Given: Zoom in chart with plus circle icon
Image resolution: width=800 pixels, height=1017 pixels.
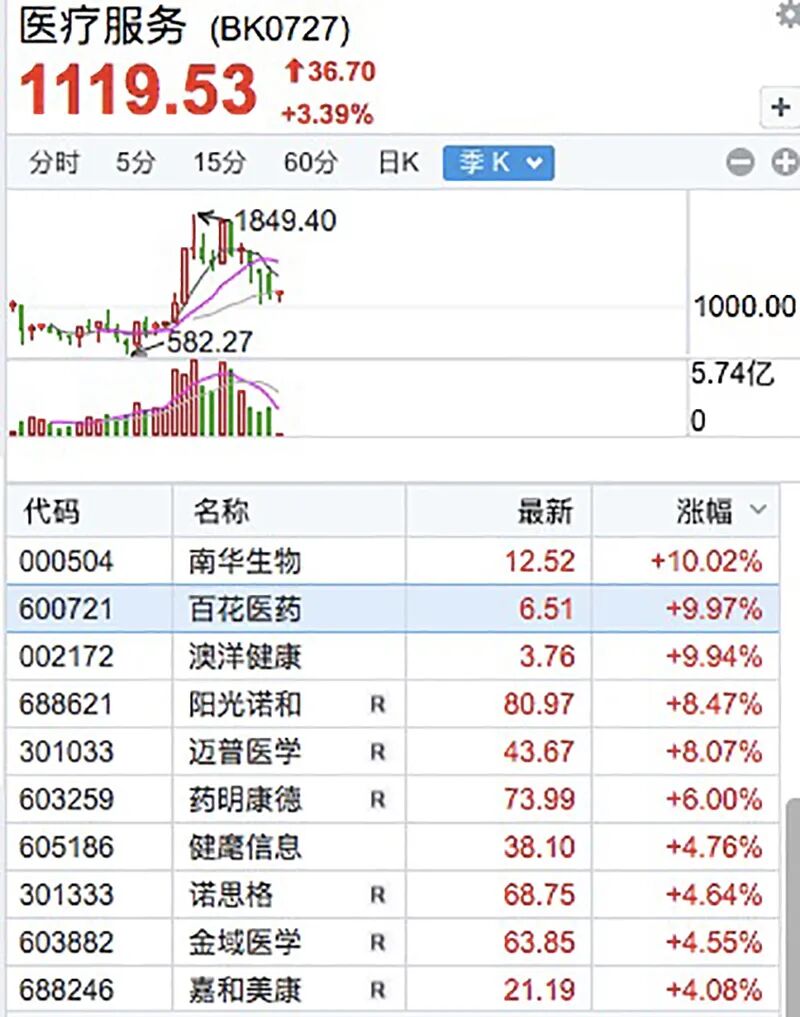Looking at the screenshot, I should pos(785,162).
